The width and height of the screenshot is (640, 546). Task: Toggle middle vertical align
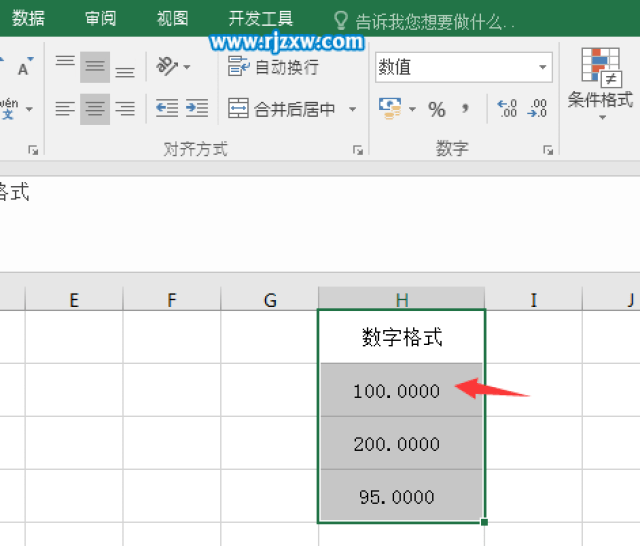click(95, 67)
